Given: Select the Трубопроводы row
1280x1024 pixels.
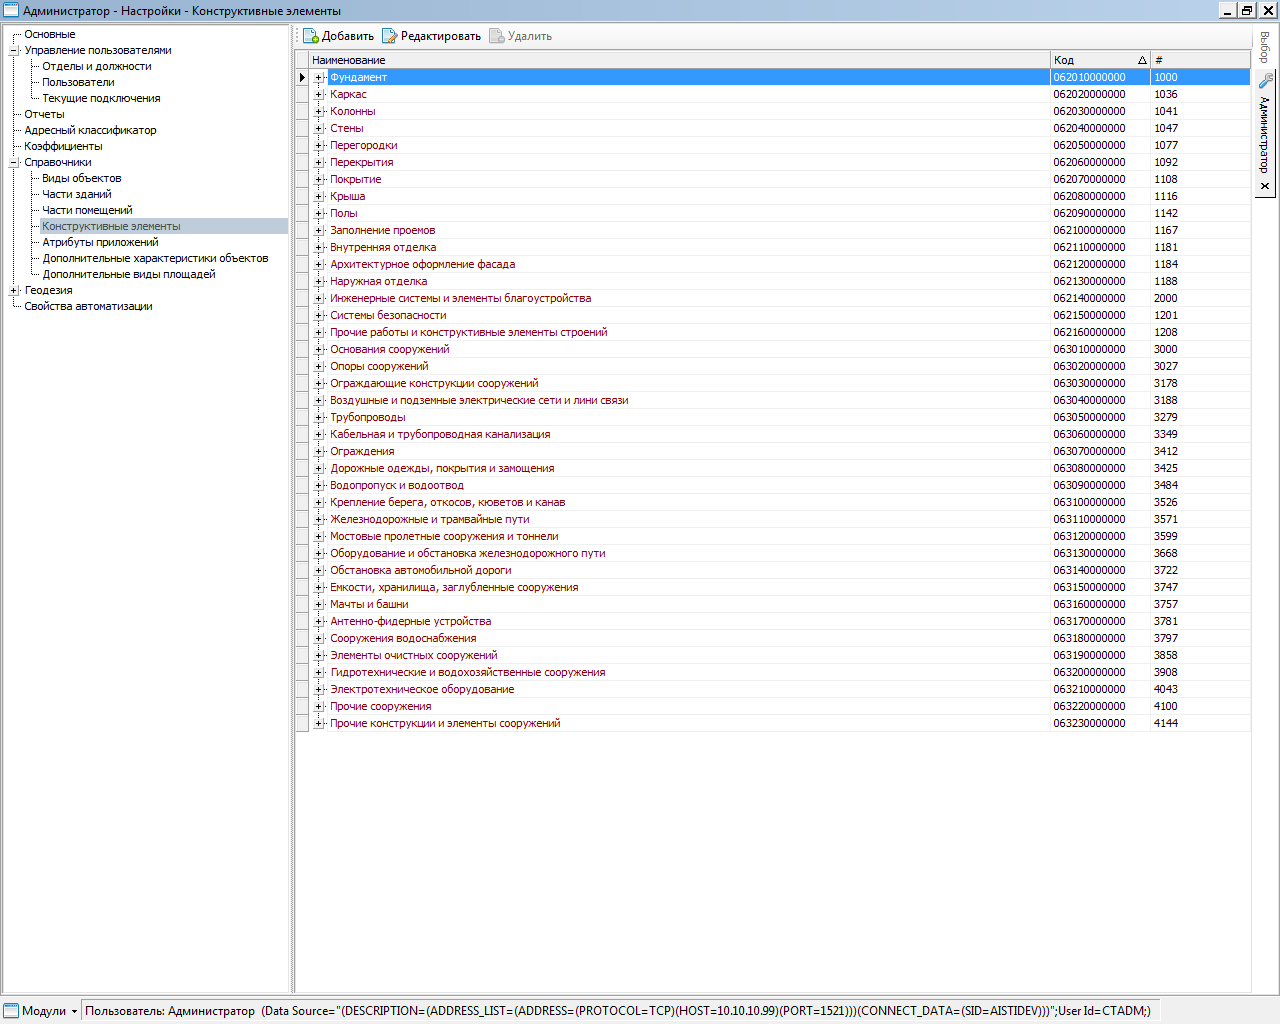Looking at the screenshot, I should pyautogui.click(x=367, y=417).
